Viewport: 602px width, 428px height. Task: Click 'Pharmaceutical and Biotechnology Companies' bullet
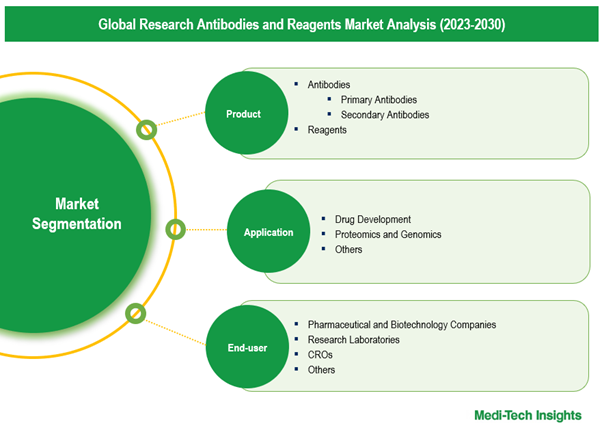coord(402,325)
